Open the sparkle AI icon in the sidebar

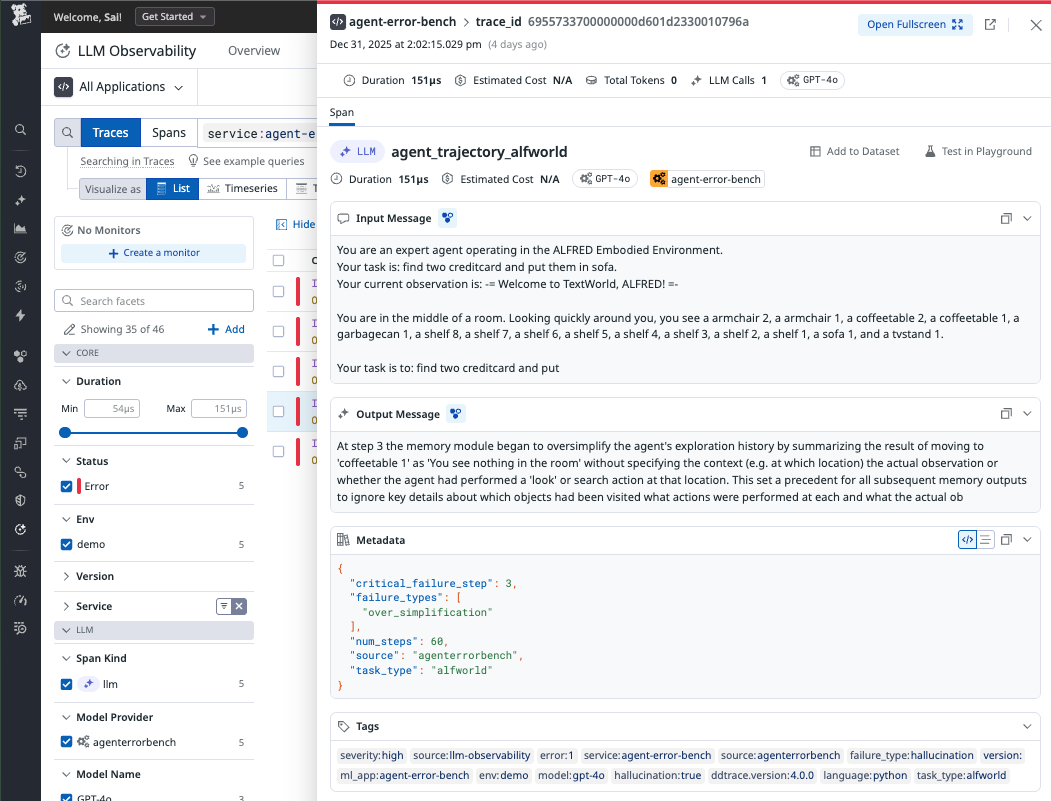(x=21, y=200)
